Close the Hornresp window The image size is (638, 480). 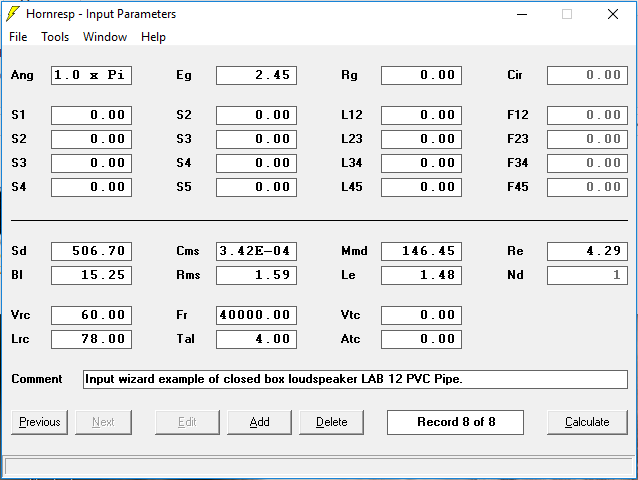click(x=613, y=14)
